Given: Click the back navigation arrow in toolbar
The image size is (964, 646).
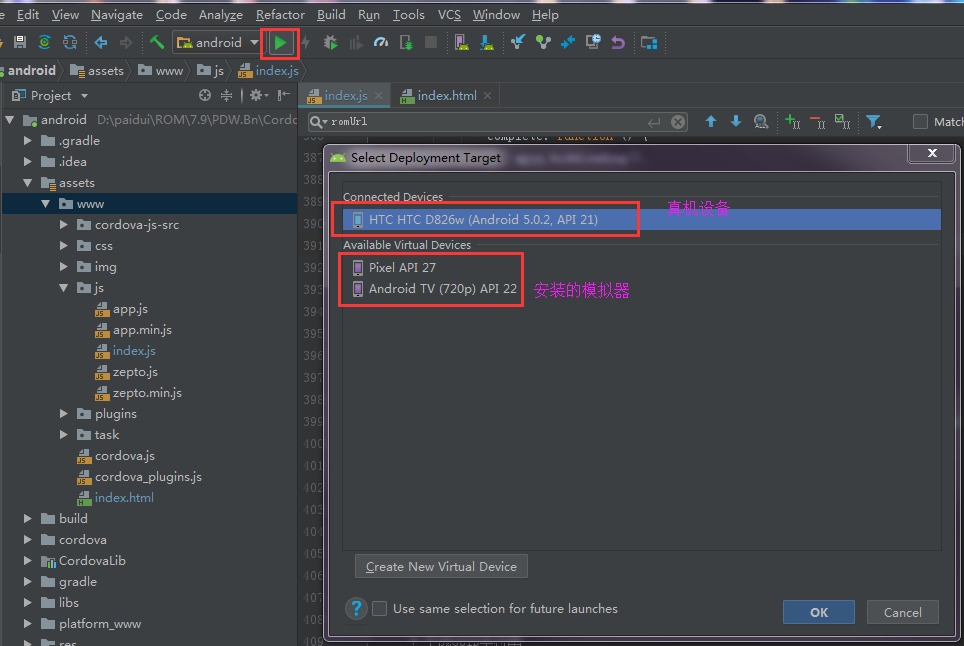Looking at the screenshot, I should (x=101, y=42).
